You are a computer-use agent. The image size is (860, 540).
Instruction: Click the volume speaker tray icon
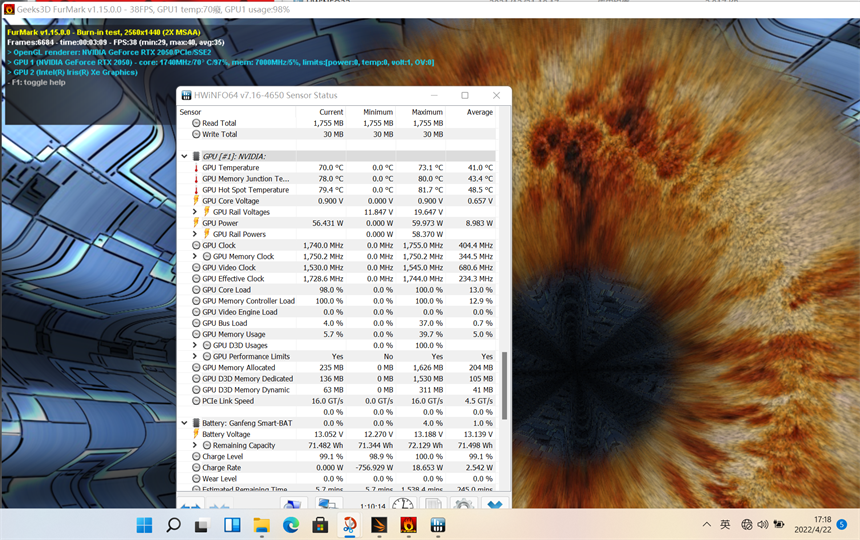tap(762, 525)
